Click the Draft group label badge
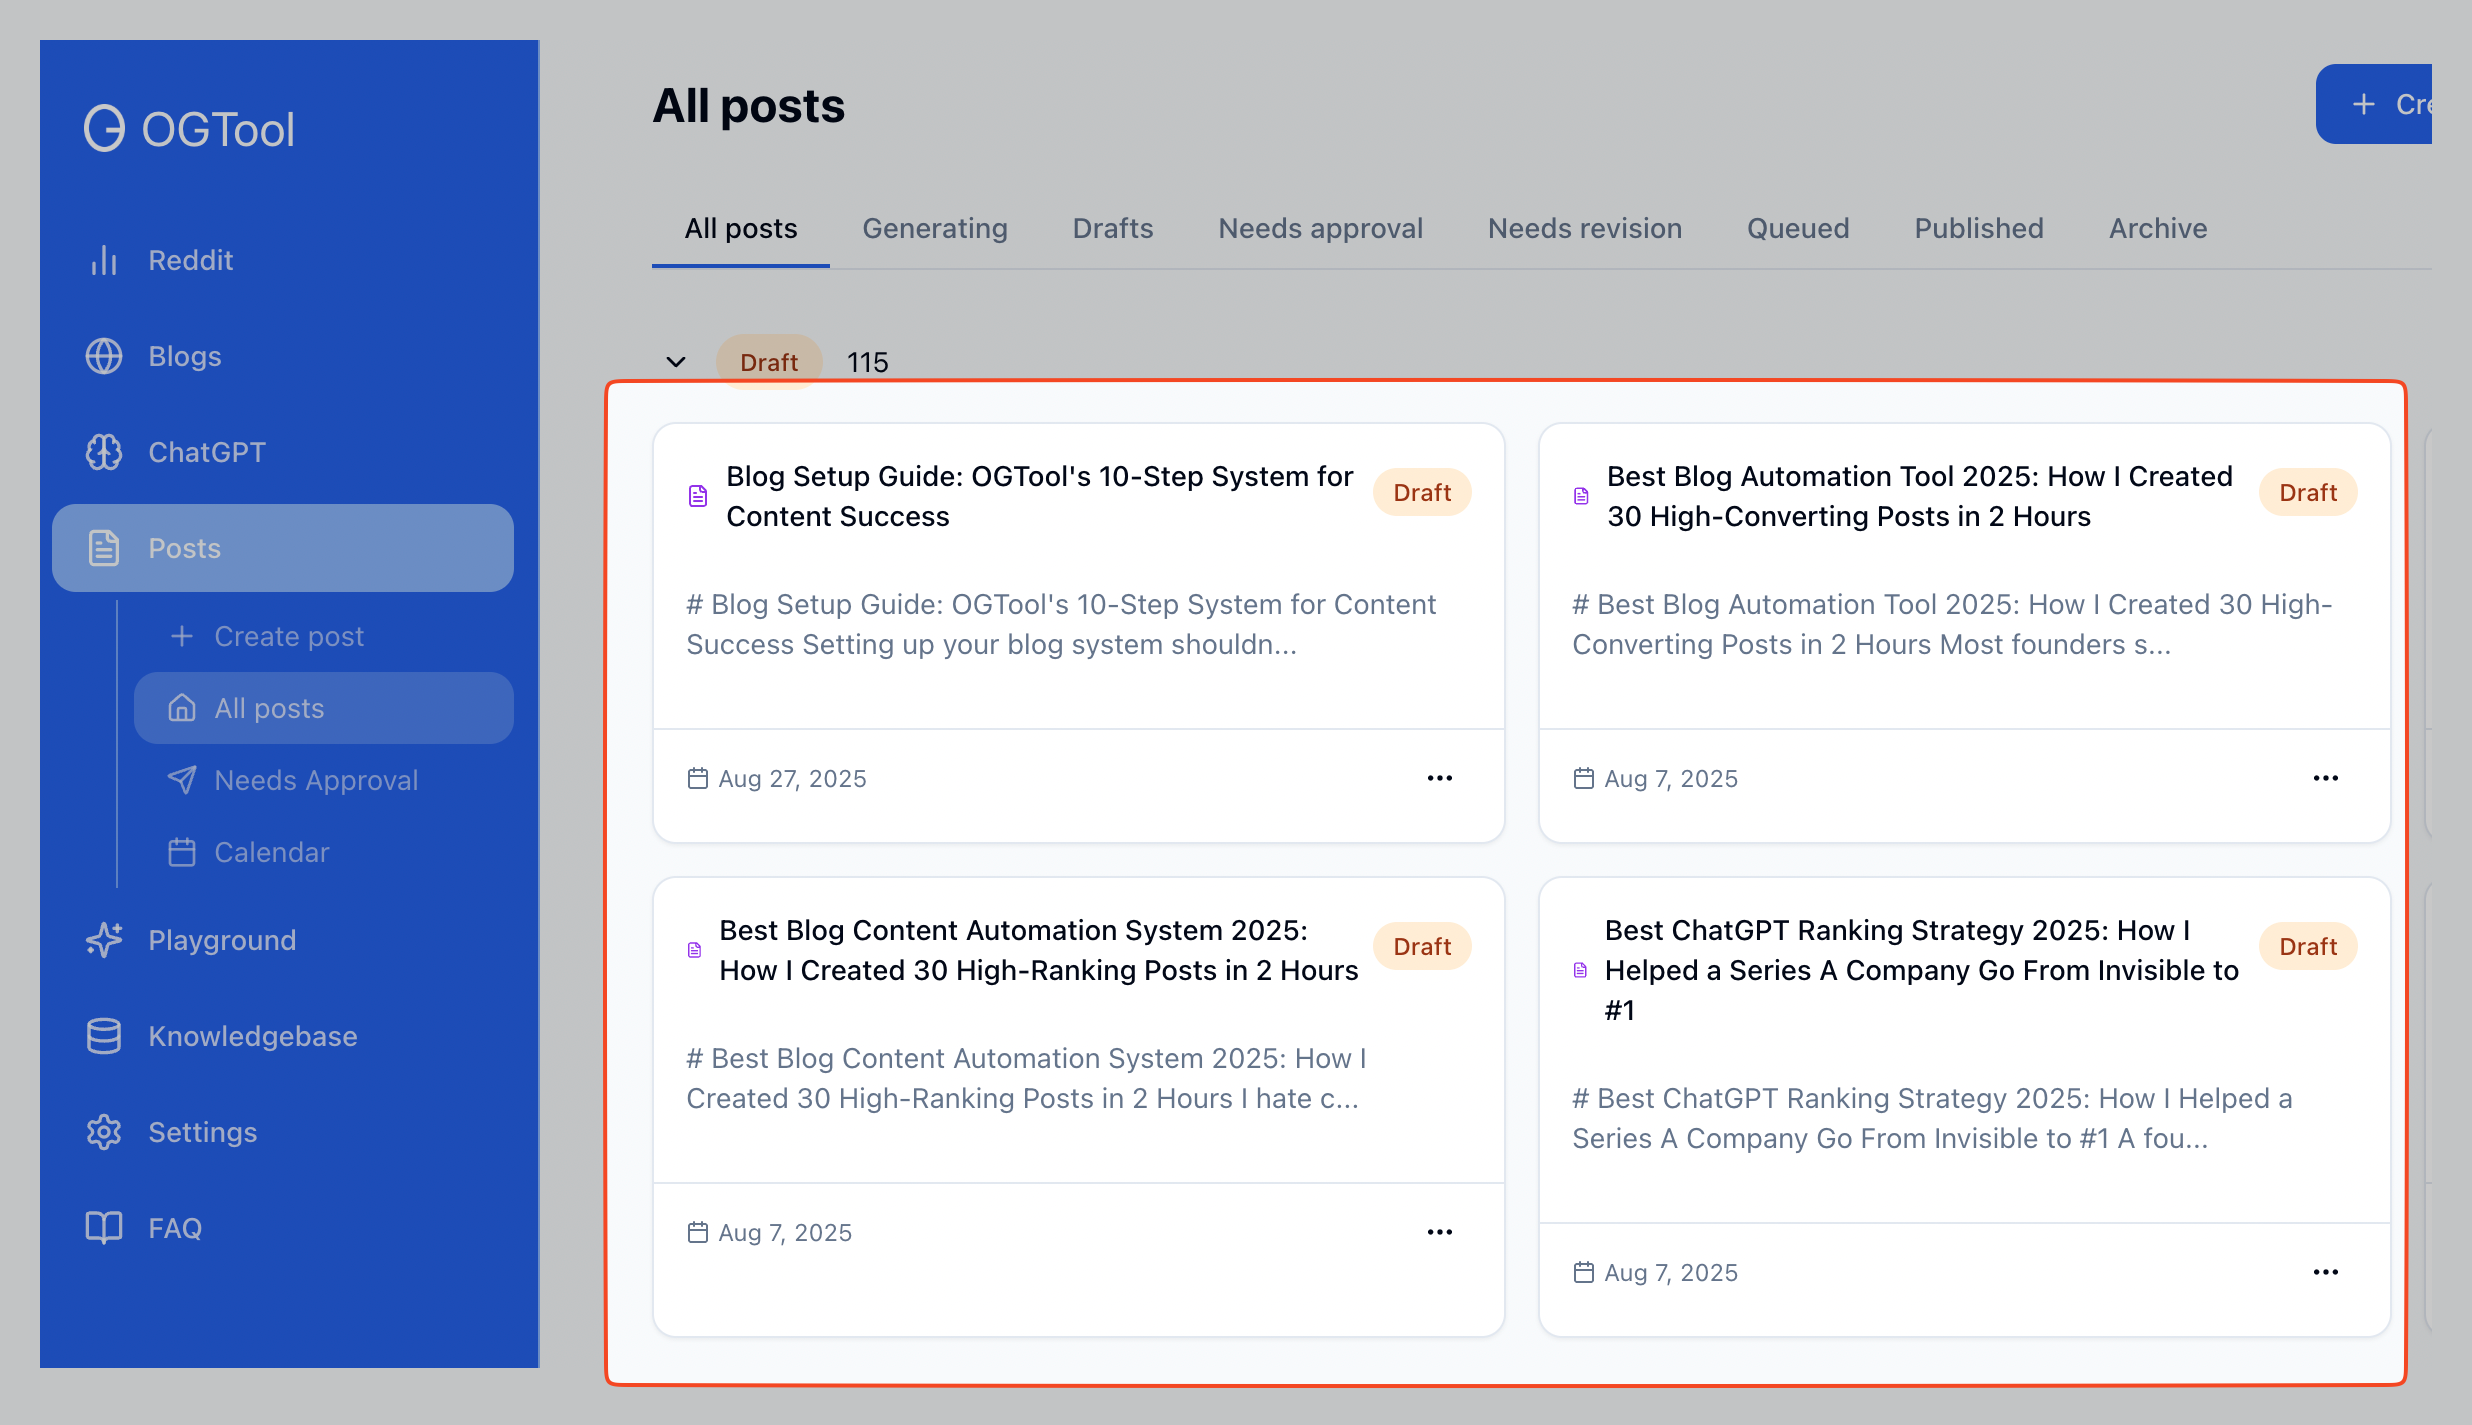Screen dimensions: 2472x1425 [769, 362]
